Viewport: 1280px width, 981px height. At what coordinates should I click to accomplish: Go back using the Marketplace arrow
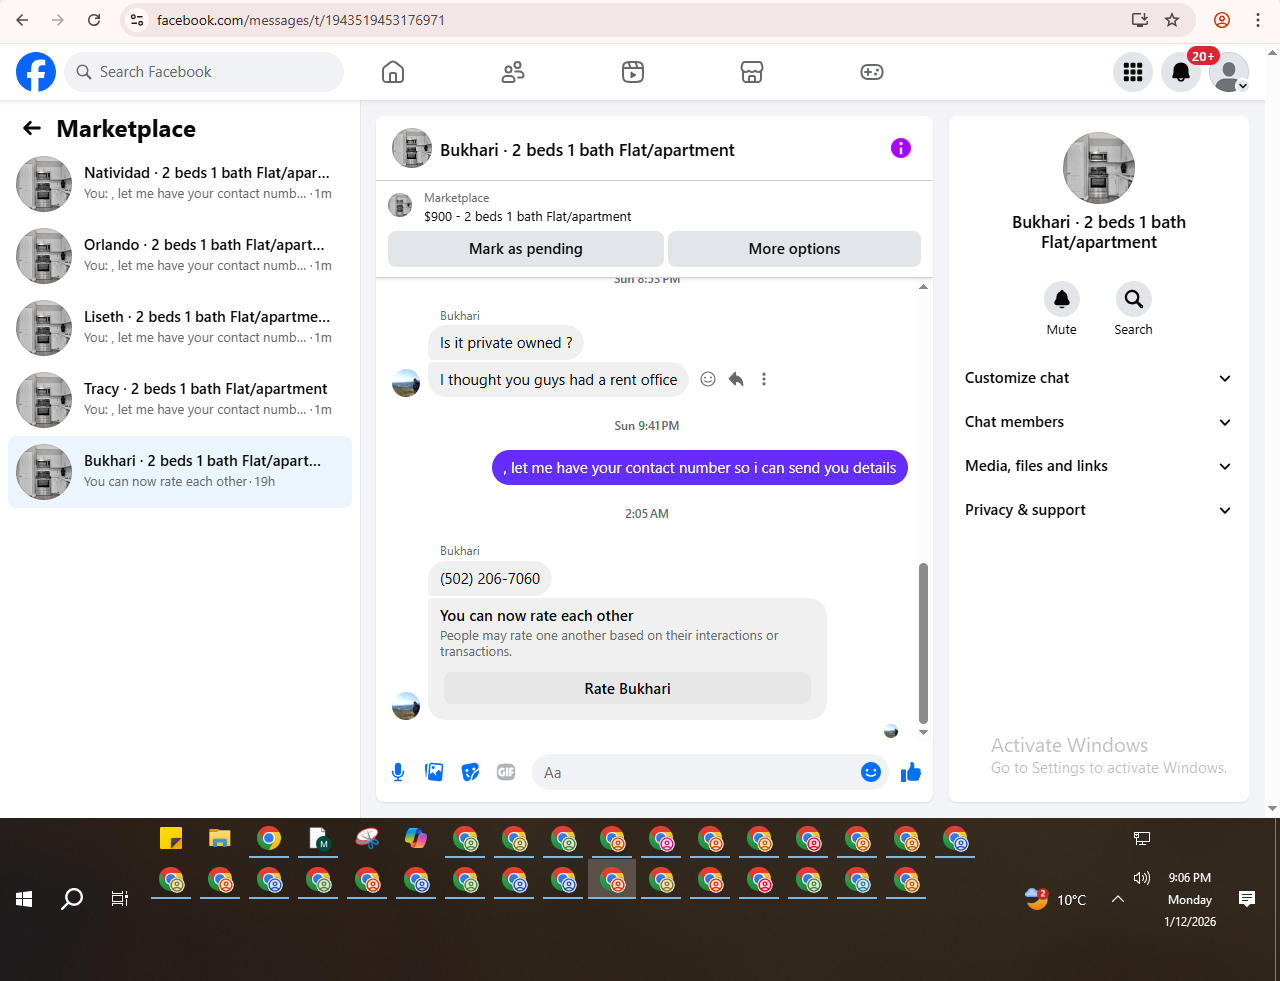point(32,128)
